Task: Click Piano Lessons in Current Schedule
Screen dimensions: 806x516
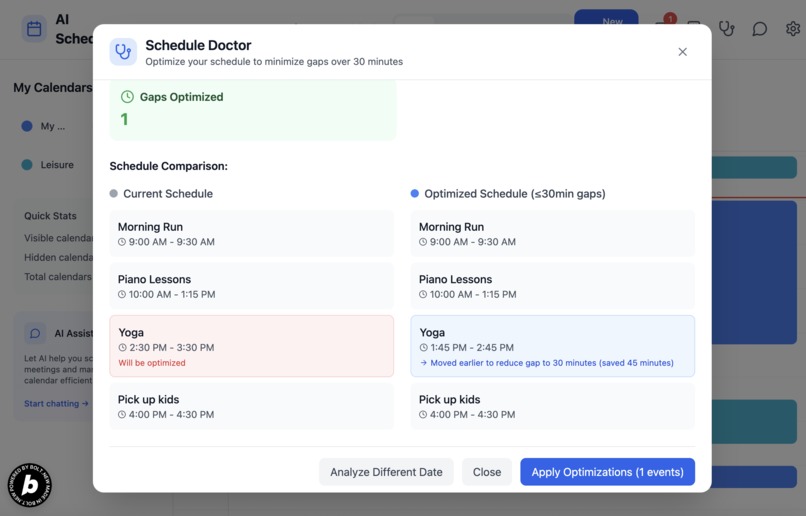Action: (x=251, y=286)
